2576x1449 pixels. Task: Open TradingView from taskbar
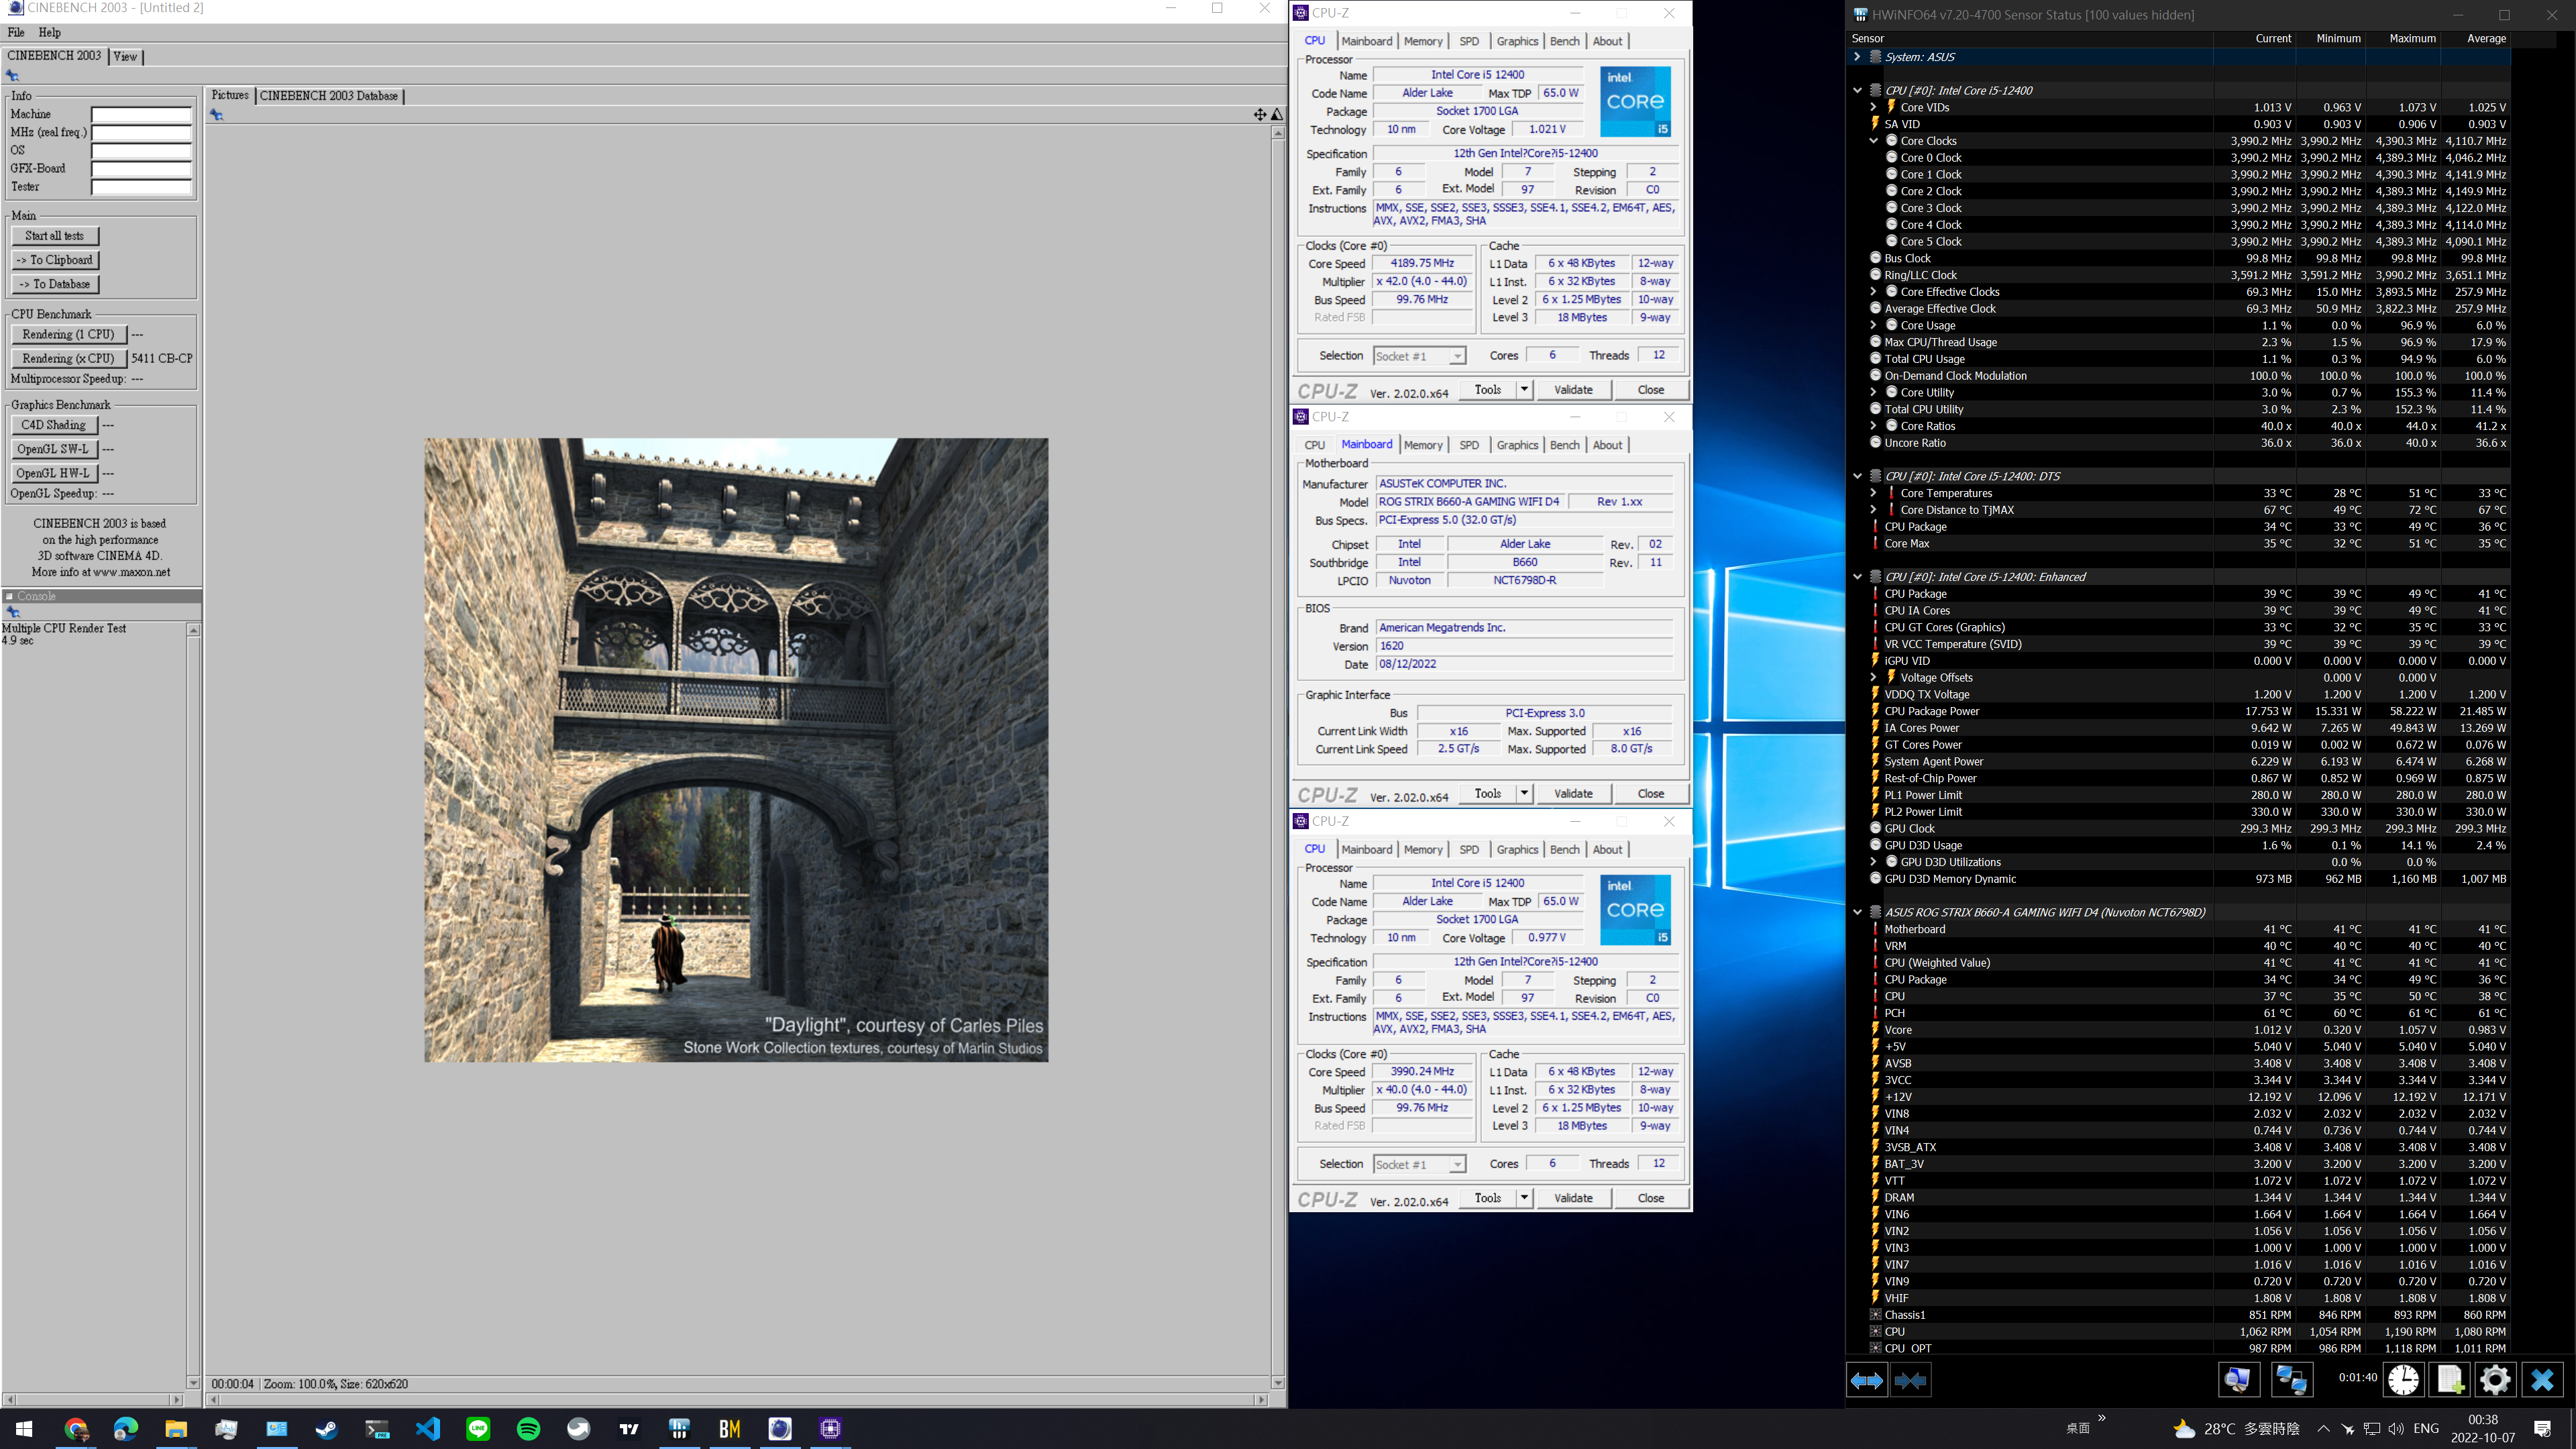tap(629, 1428)
